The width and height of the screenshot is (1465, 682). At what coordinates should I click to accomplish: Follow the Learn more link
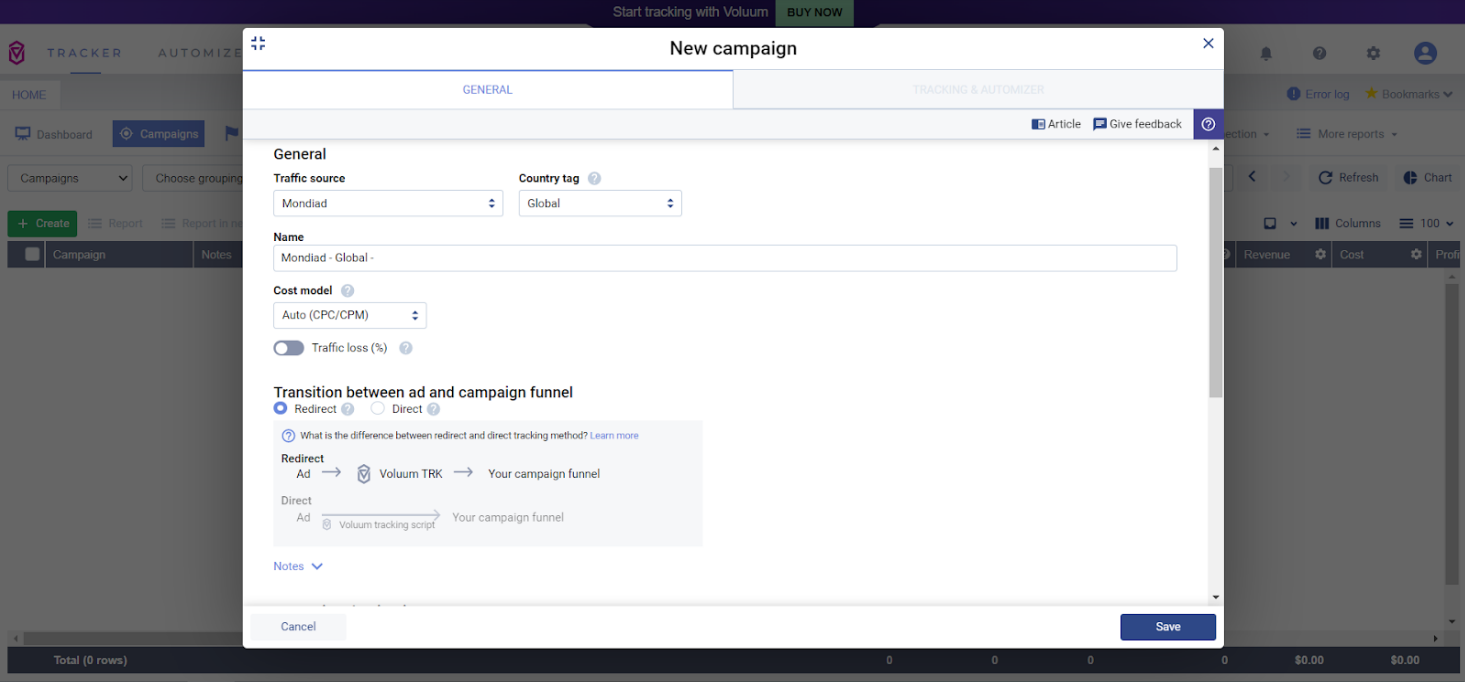614,436
